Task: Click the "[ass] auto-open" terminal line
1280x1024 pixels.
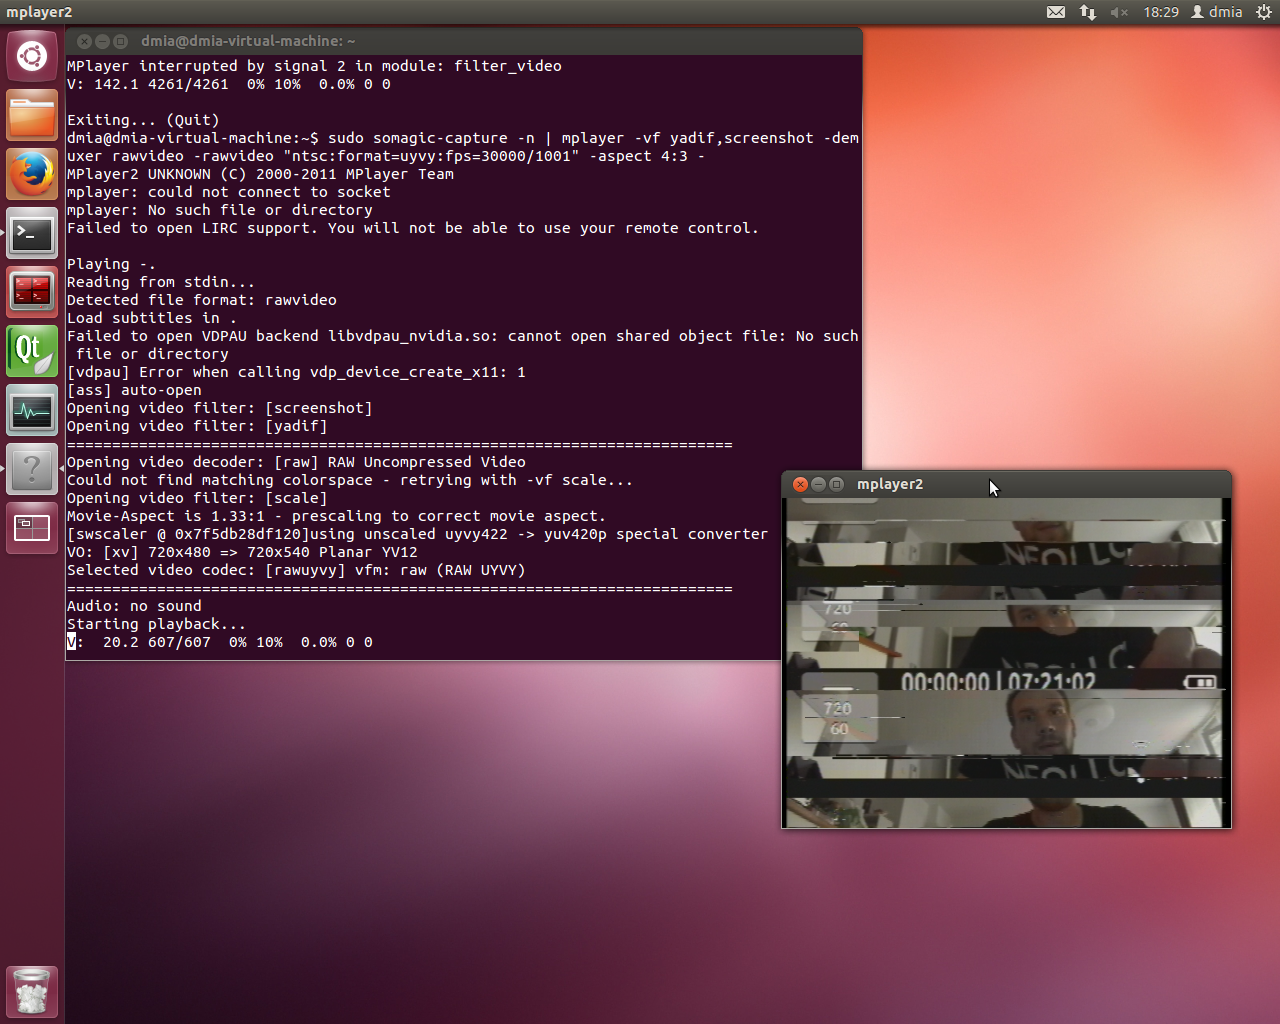Action: pos(134,390)
